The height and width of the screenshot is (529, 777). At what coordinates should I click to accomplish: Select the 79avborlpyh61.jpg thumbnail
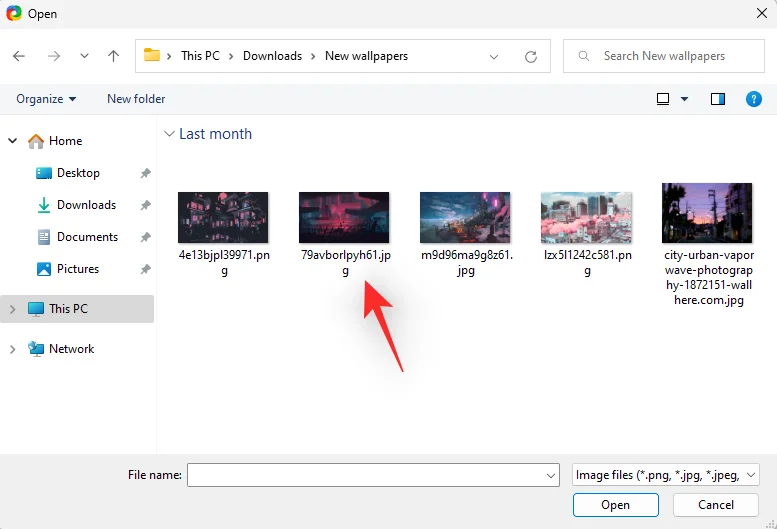coord(344,218)
